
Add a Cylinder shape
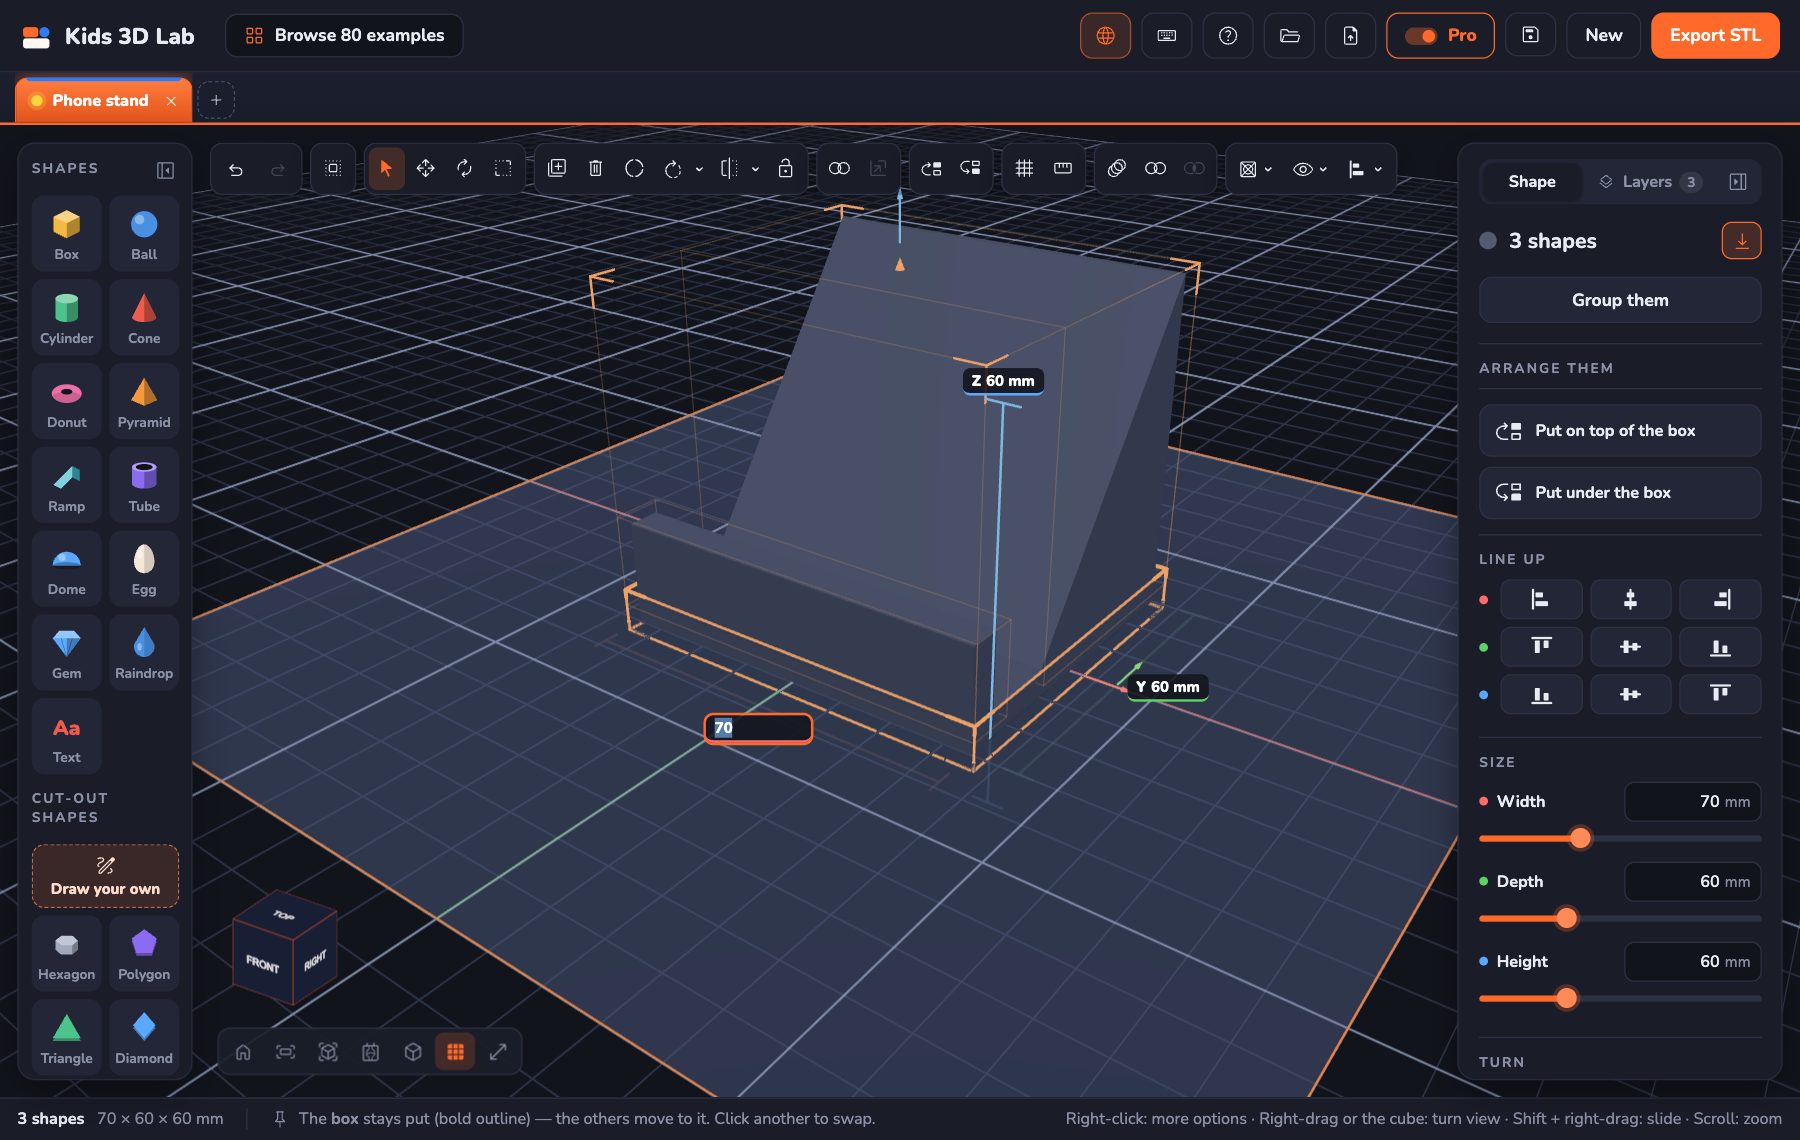(66, 318)
